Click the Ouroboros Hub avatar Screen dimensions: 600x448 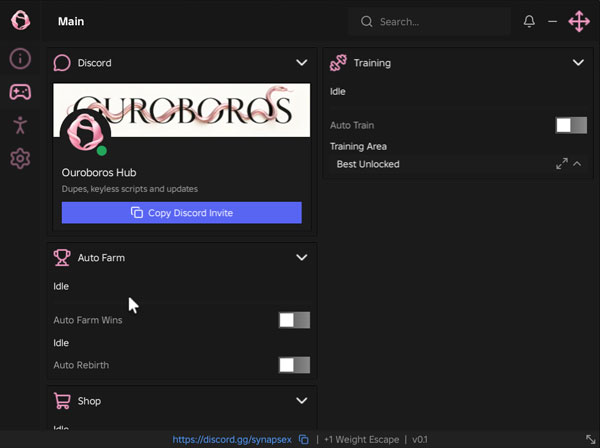[85, 134]
